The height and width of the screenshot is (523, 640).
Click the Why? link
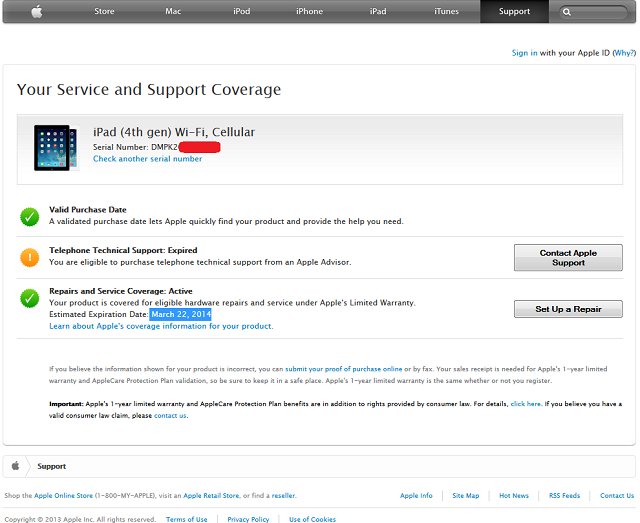(624, 53)
